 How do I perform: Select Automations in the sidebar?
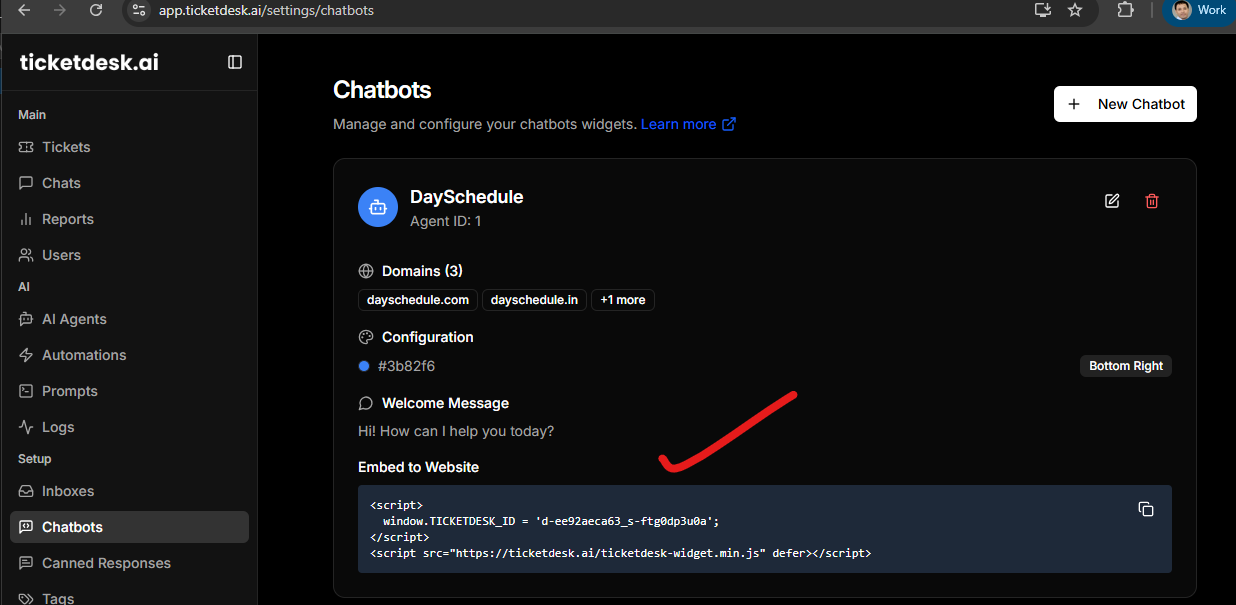pyautogui.click(x=84, y=355)
